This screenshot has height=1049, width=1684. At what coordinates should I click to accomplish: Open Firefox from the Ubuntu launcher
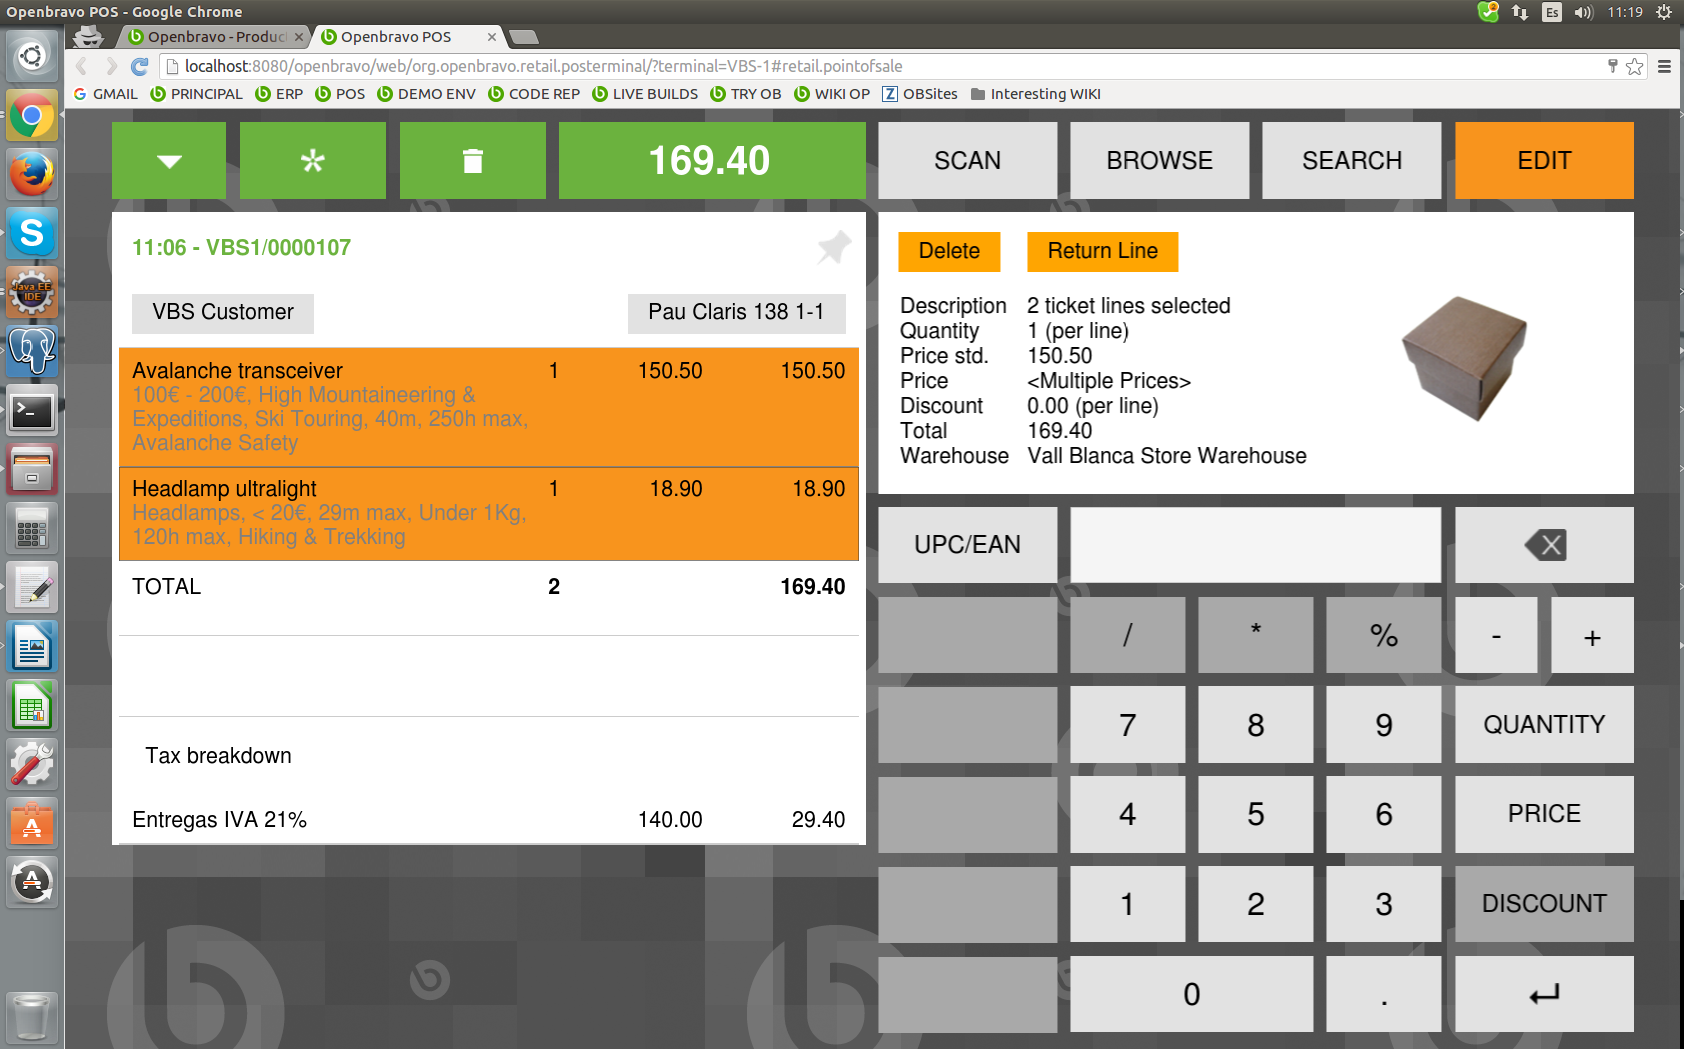pyautogui.click(x=32, y=175)
